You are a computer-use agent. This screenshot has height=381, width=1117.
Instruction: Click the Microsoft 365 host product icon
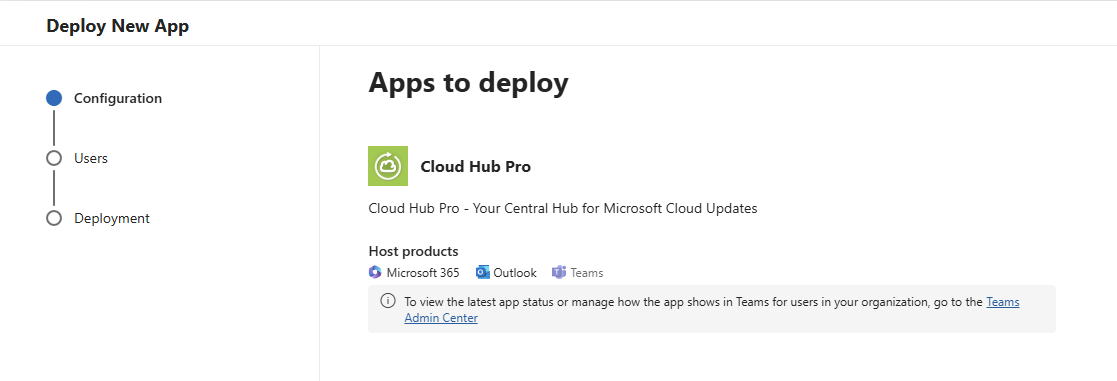[375, 272]
